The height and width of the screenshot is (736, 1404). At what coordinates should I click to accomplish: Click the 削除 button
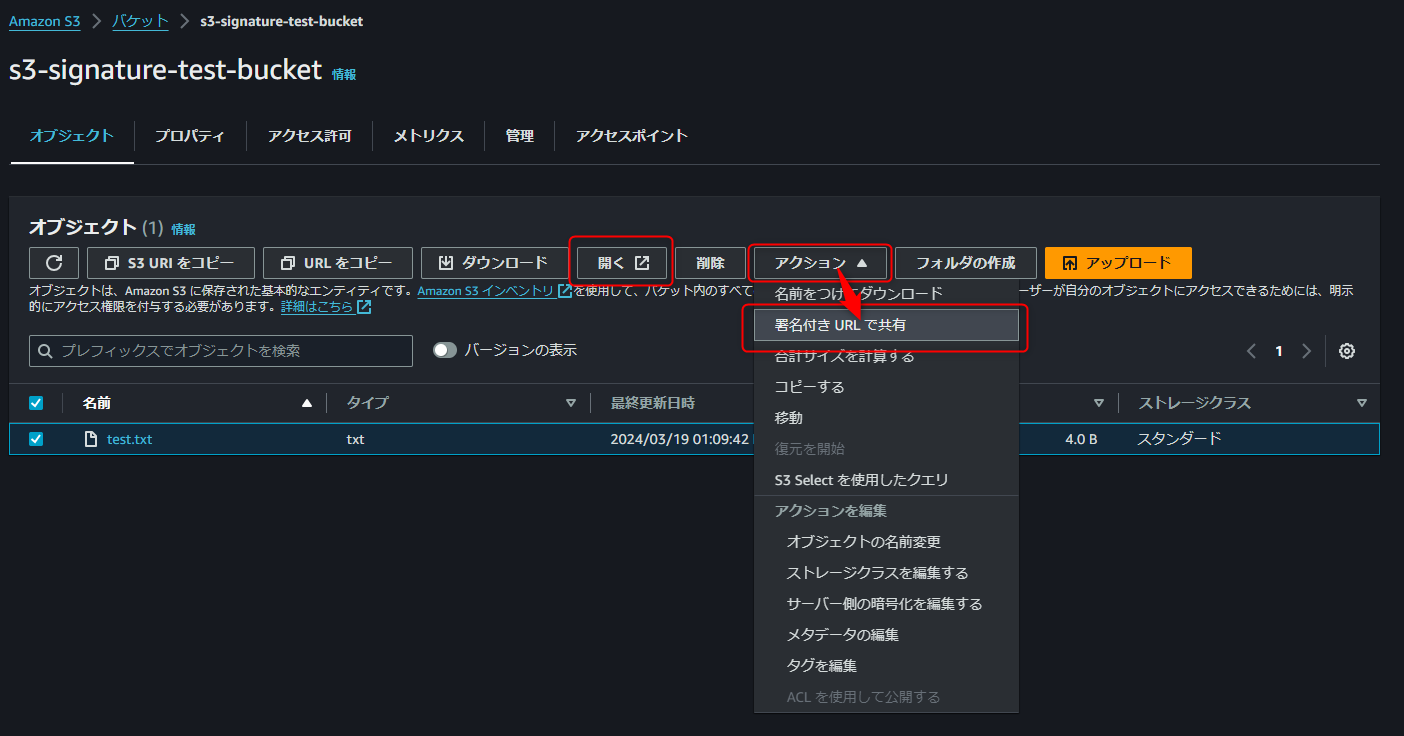(710, 263)
